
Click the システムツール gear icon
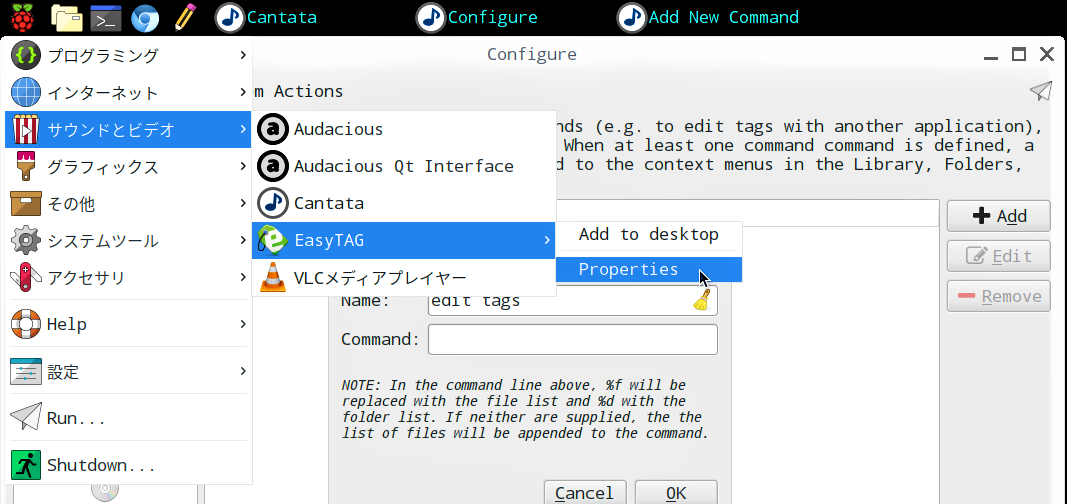click(26, 240)
